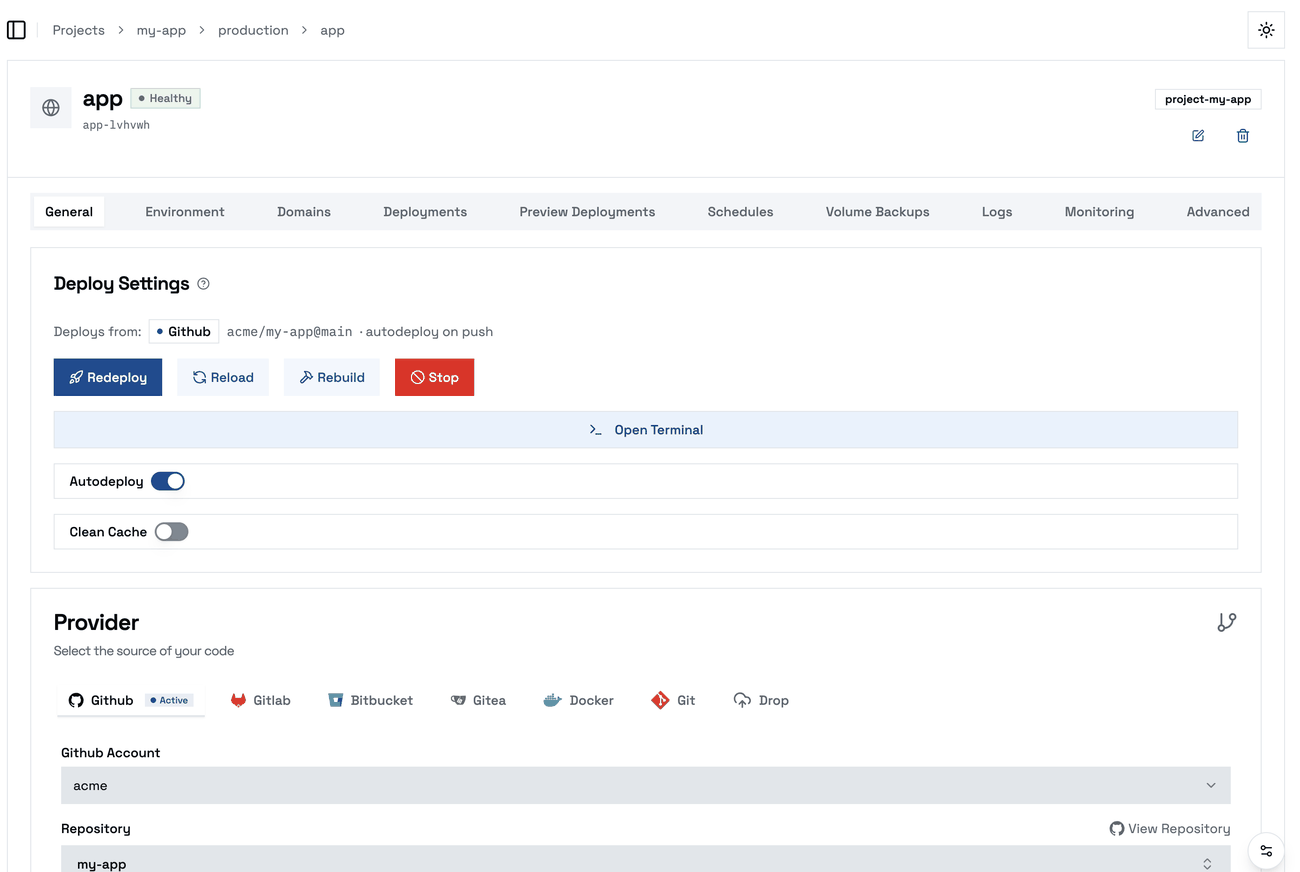Select the Gitlab provider
This screenshot has width=1300, height=872.
click(x=261, y=700)
